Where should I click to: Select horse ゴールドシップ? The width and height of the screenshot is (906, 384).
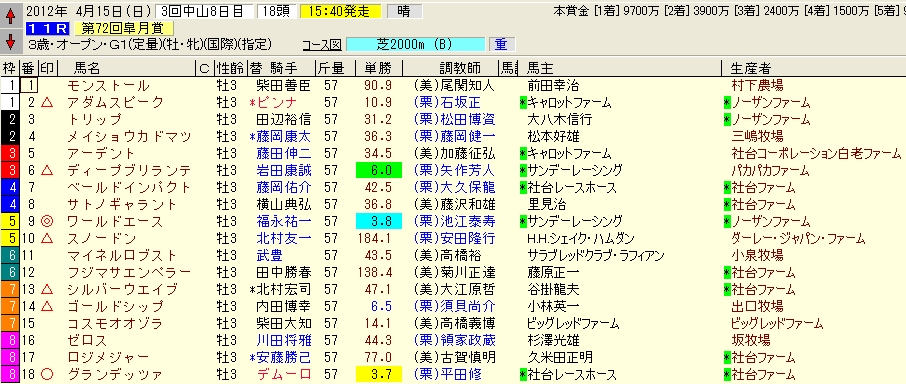click(x=115, y=305)
